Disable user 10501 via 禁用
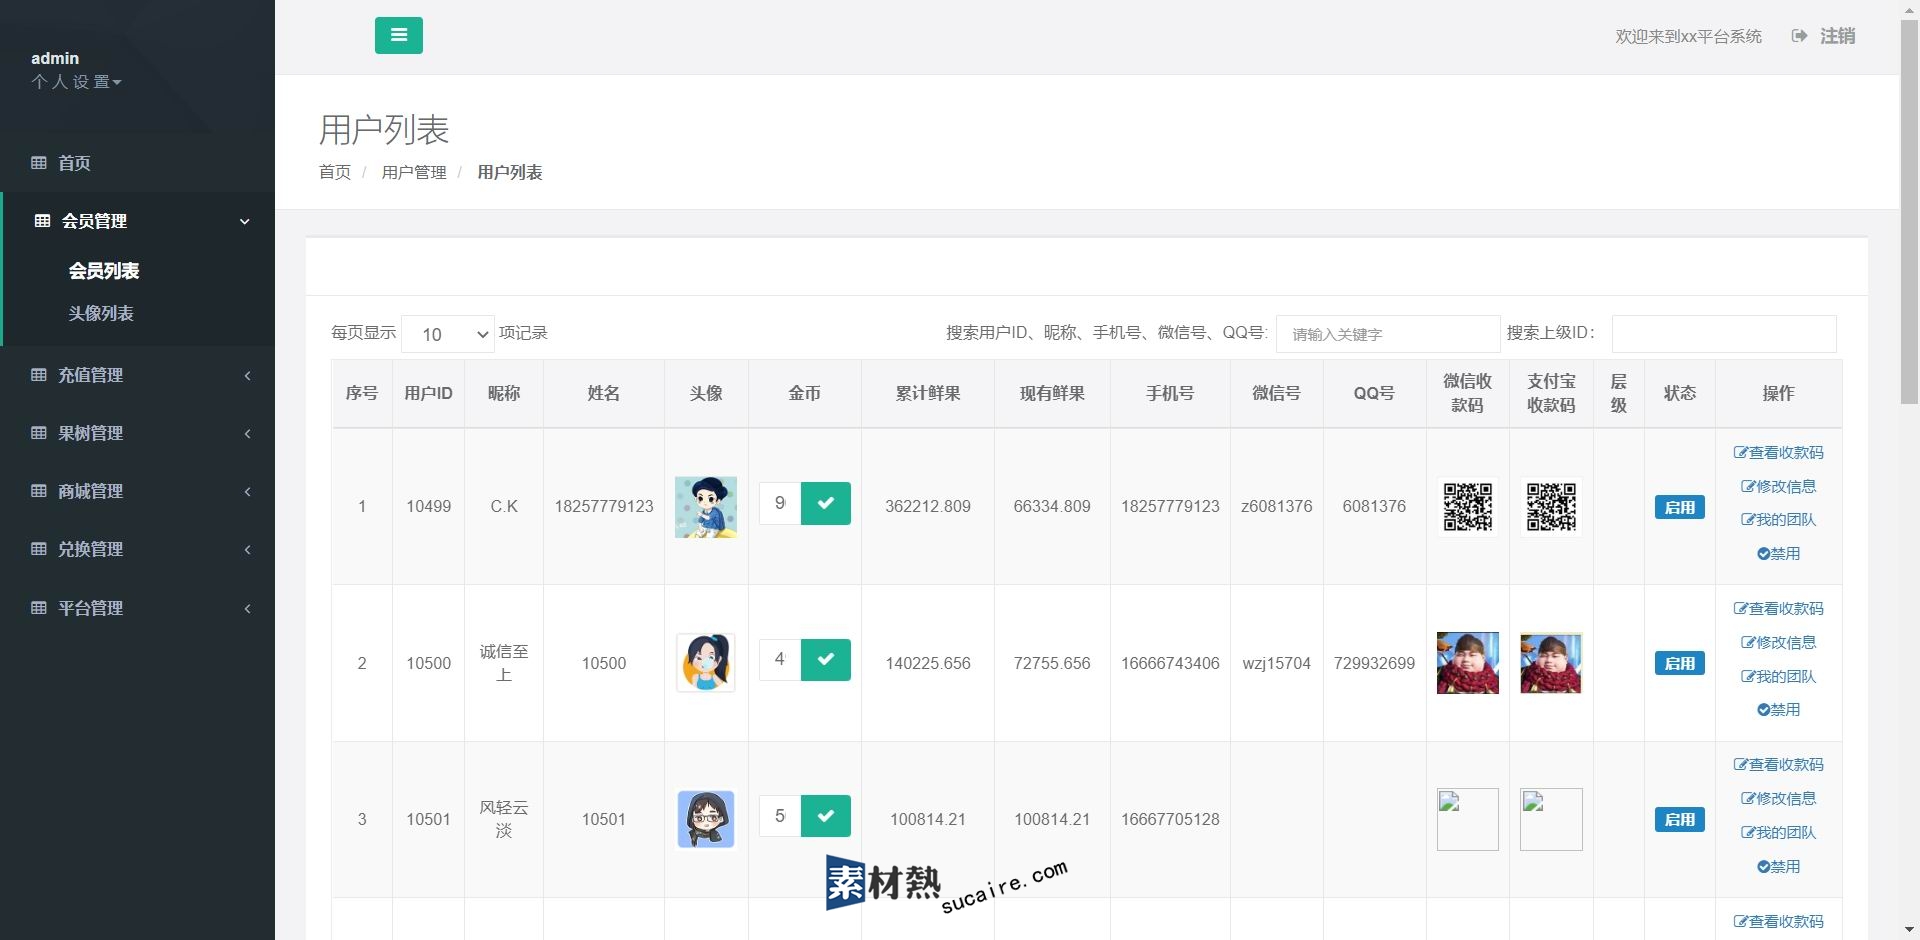Screen dimensions: 1920x940 click(x=1778, y=866)
